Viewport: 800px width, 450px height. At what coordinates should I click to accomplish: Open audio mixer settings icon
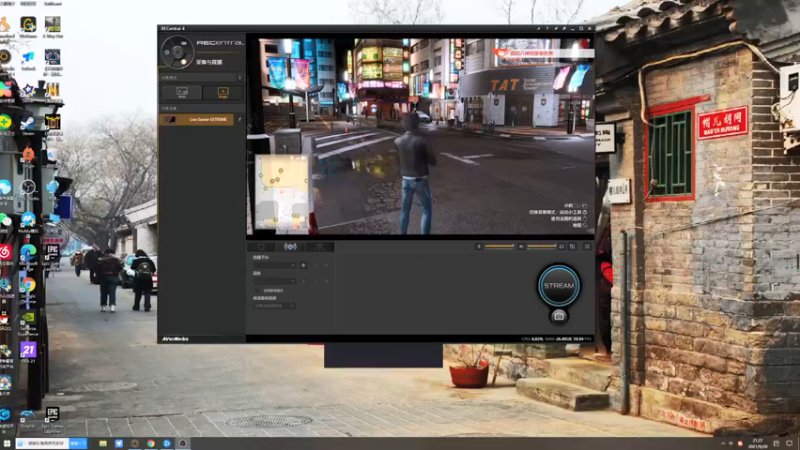tap(572, 246)
